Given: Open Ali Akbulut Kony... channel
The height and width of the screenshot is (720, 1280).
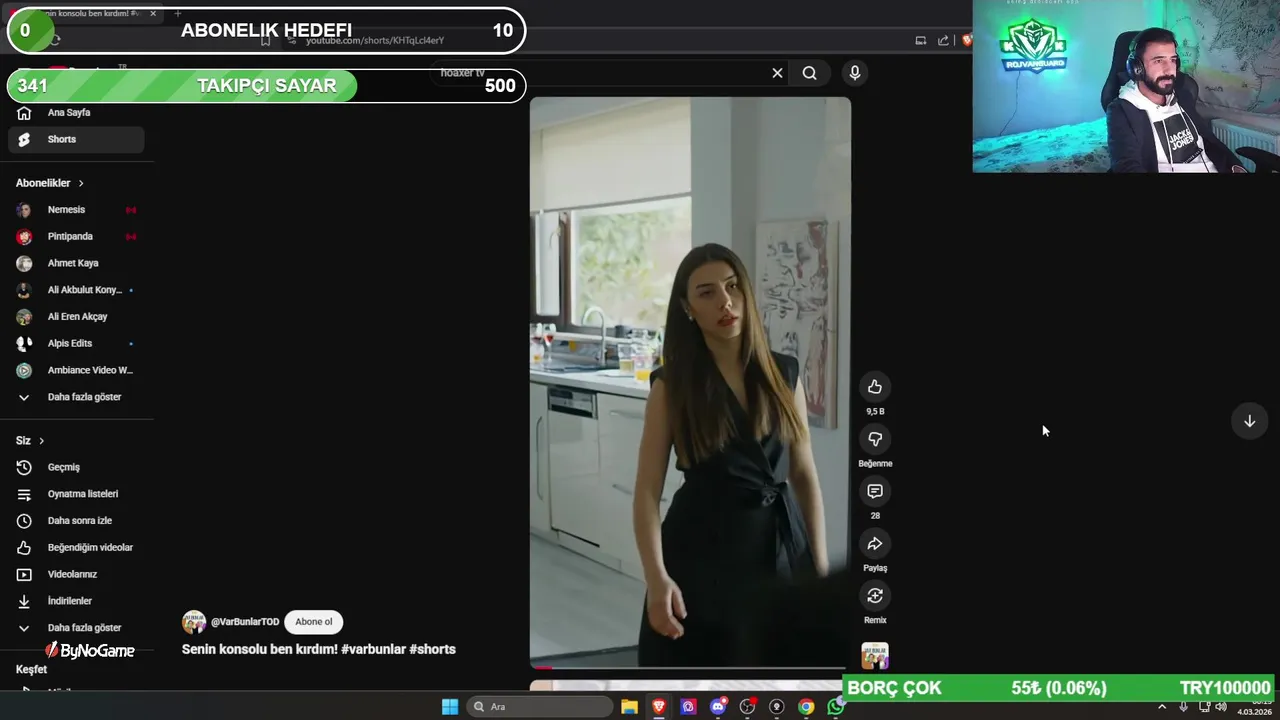Looking at the screenshot, I should tap(76, 290).
